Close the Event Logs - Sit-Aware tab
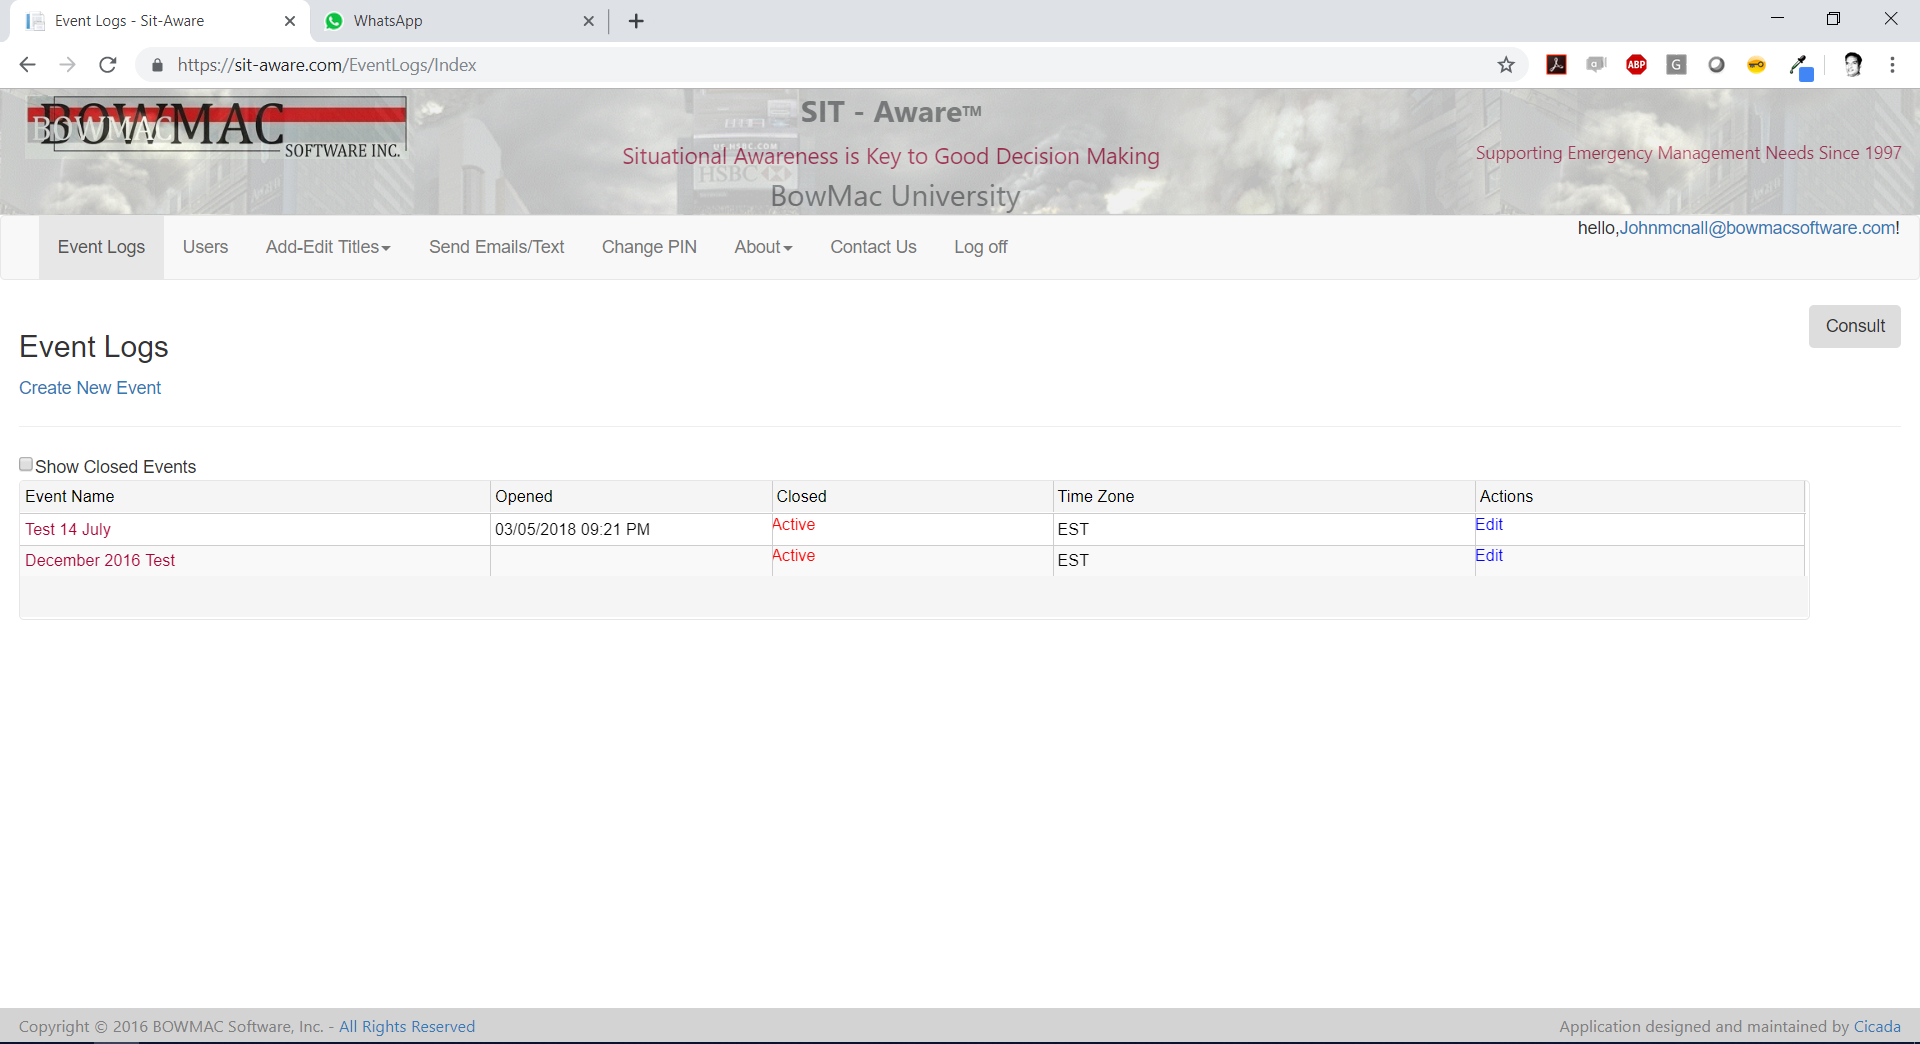This screenshot has height=1044, width=1920. [290, 21]
